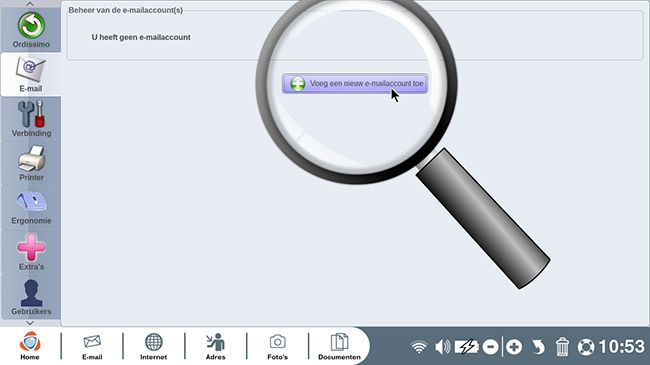Open the Gebruikers users section
This screenshot has height=365, width=650.
pos(31,297)
